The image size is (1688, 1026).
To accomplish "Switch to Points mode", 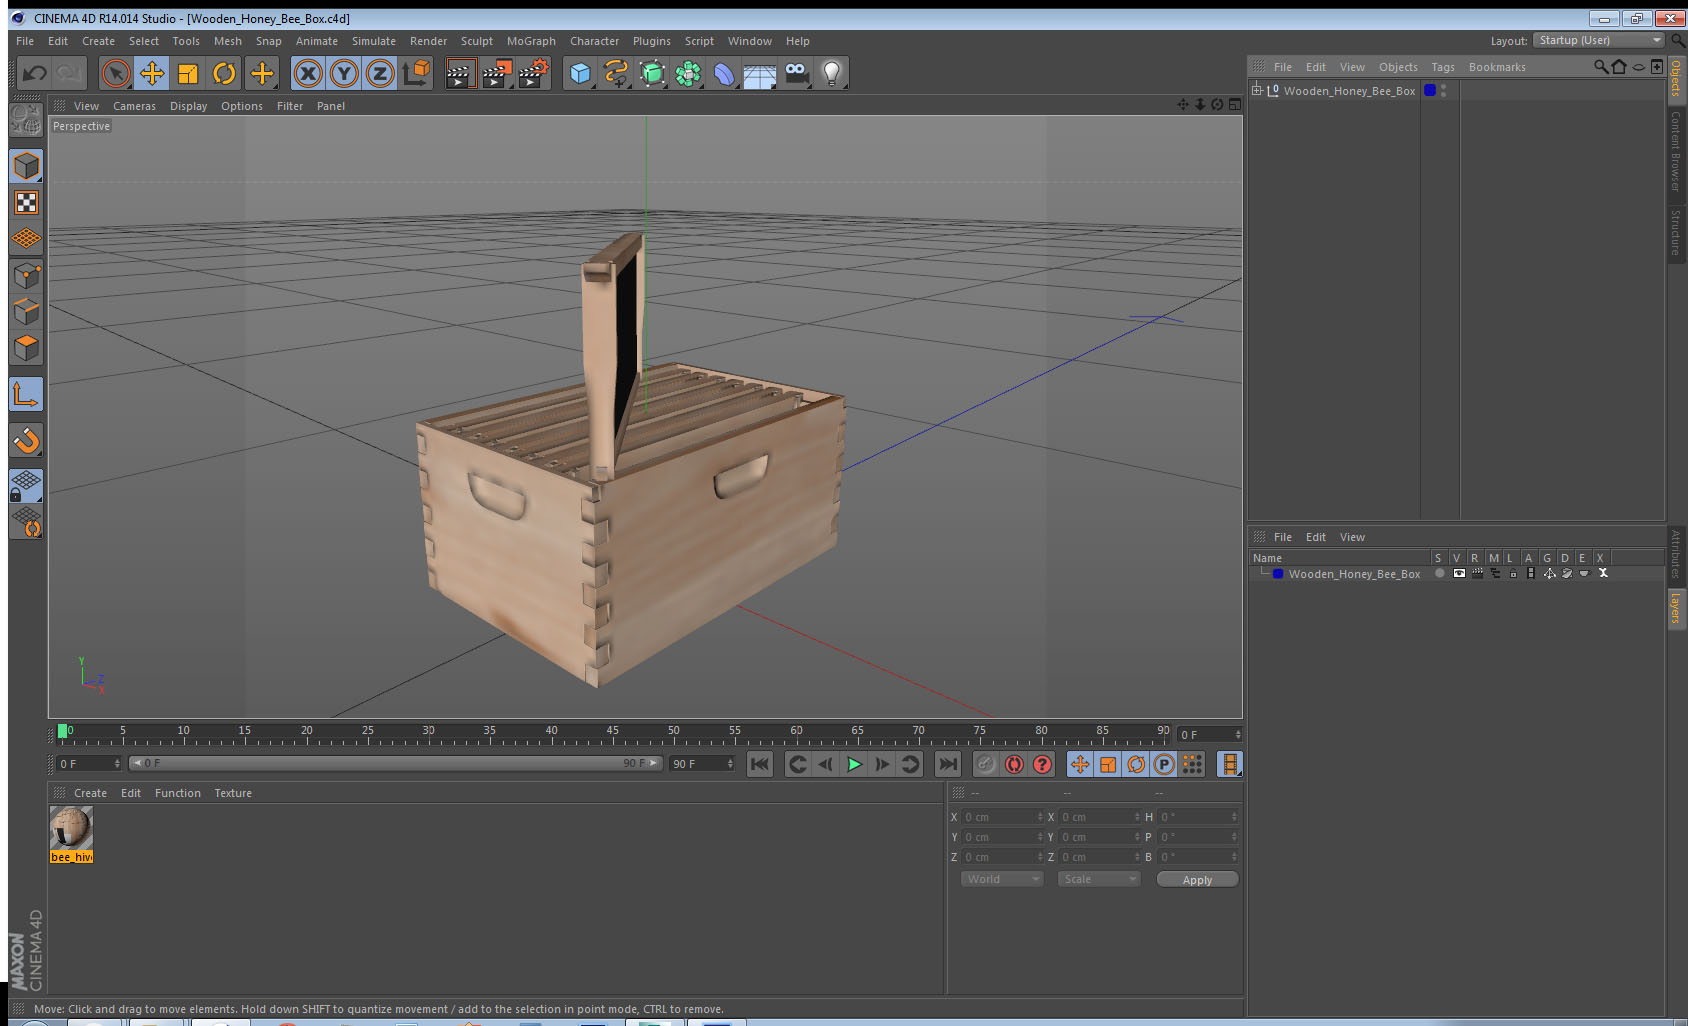I will pos(26,275).
